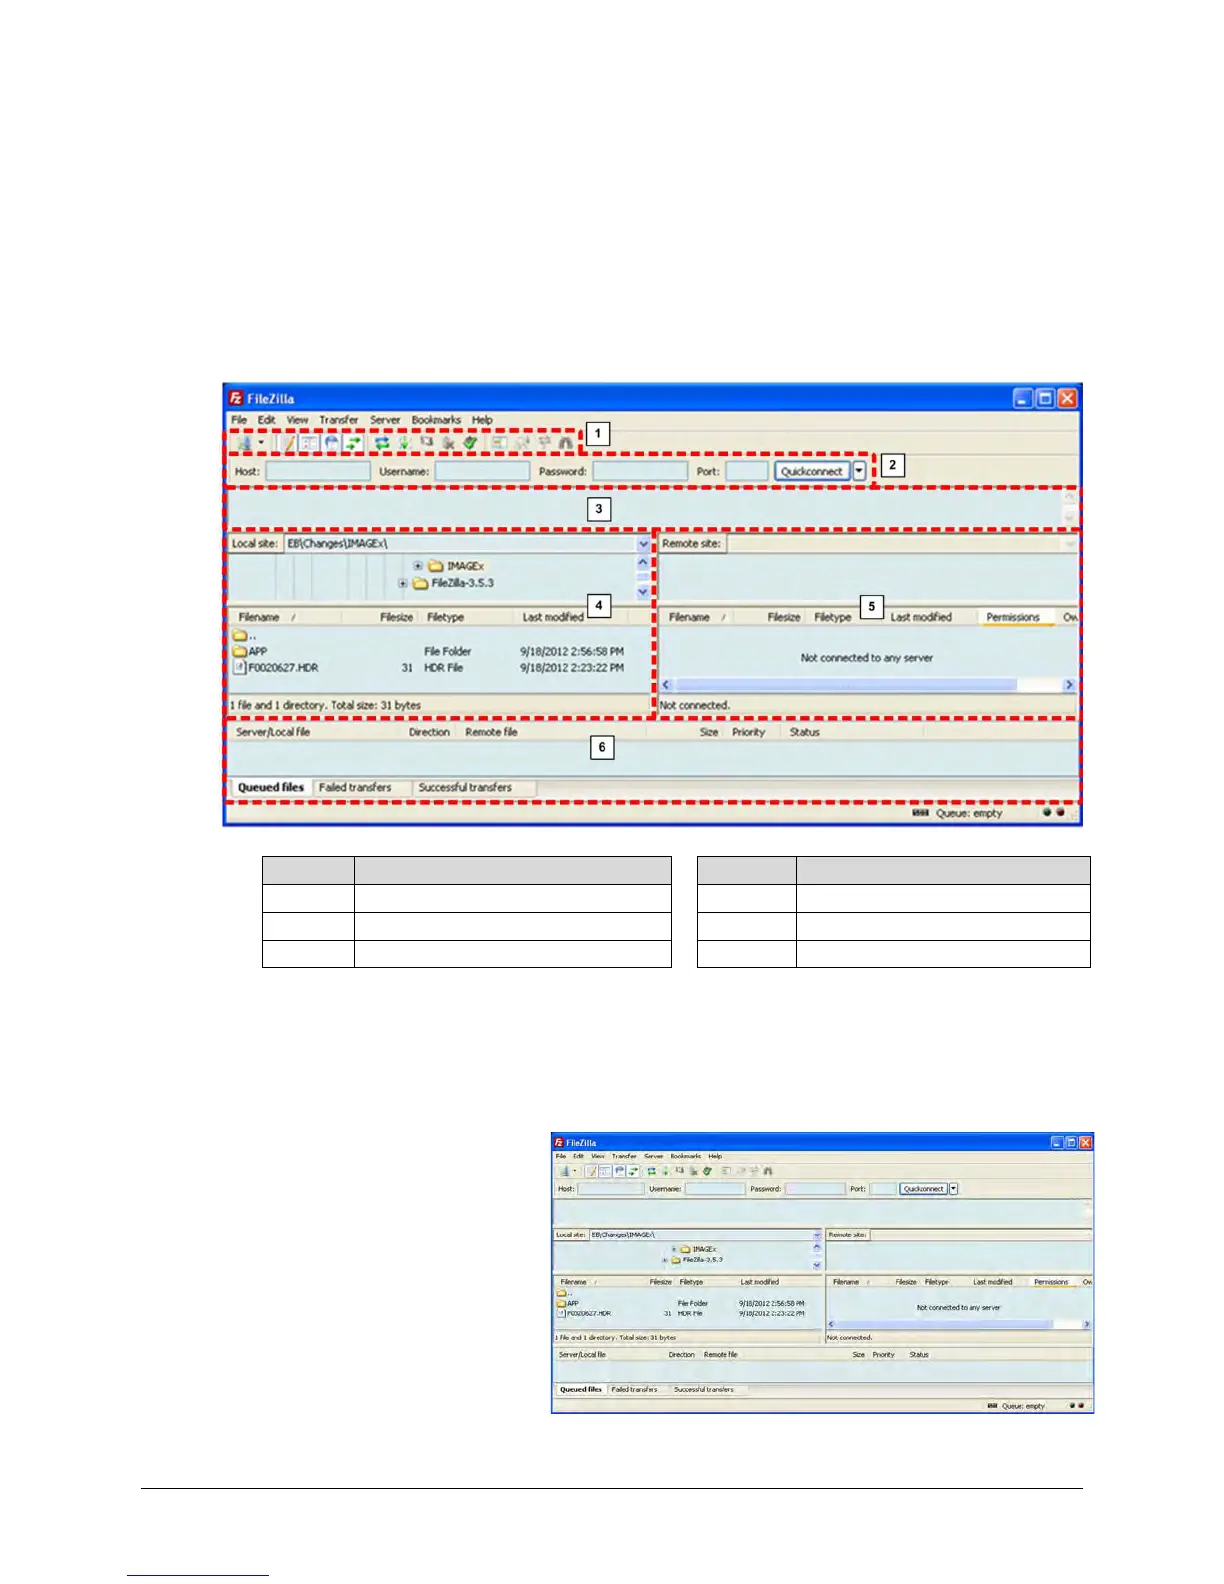Click Reconnect green check icon, annotated FileZilla window
Screen dimensions: 1224x1584
click(x=470, y=443)
